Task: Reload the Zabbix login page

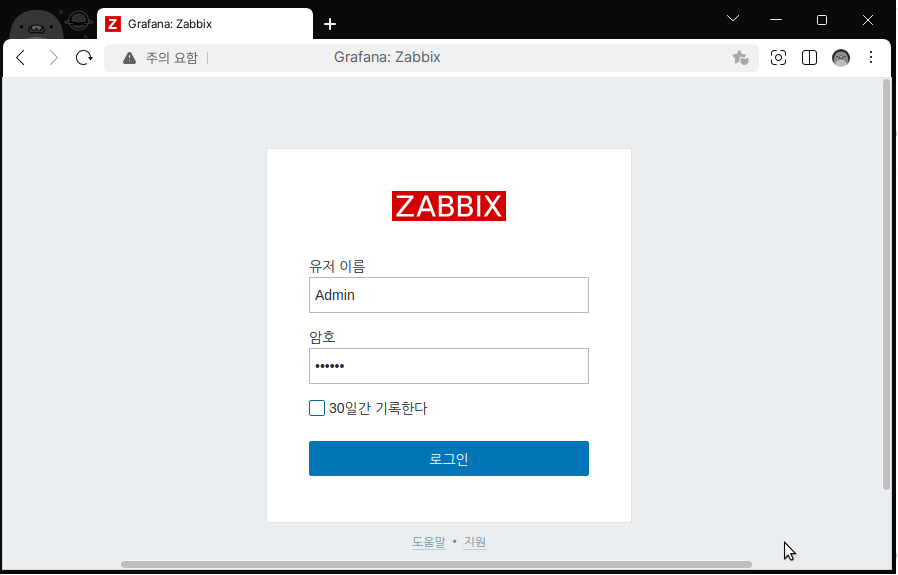Action: (x=84, y=57)
